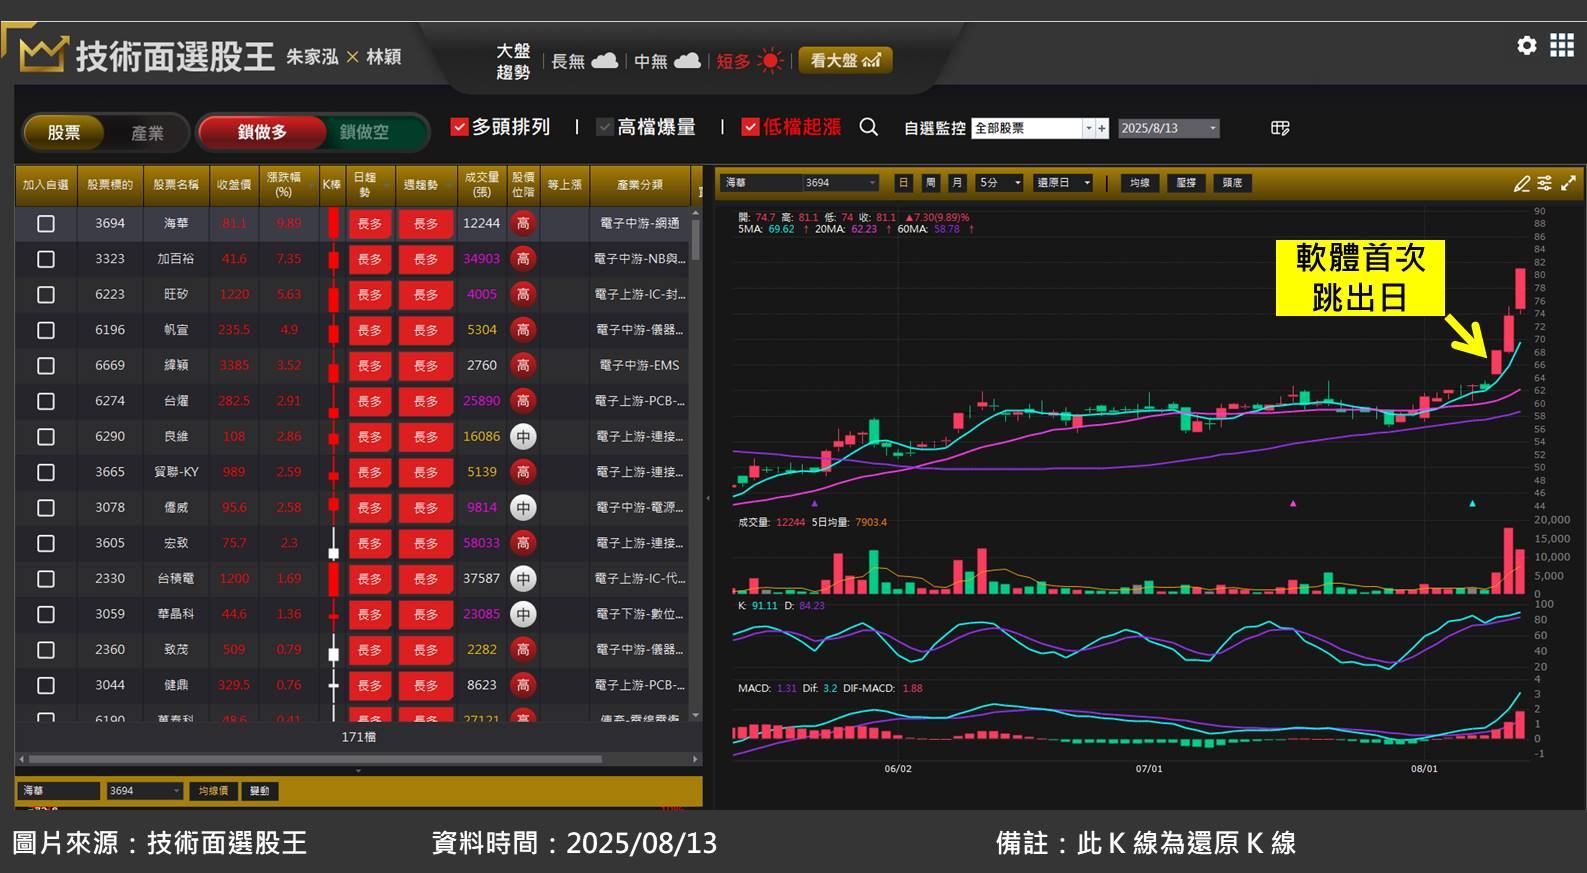Screen dimensions: 1587x873
Task: Click the search magnifier icon
Action: pyautogui.click(x=868, y=127)
